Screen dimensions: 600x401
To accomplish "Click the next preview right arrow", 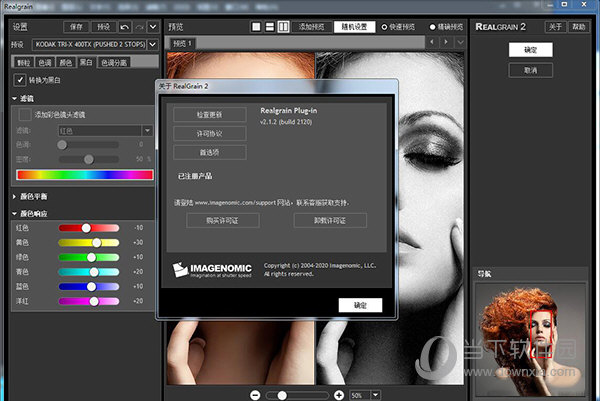I will pyautogui.click(x=446, y=42).
